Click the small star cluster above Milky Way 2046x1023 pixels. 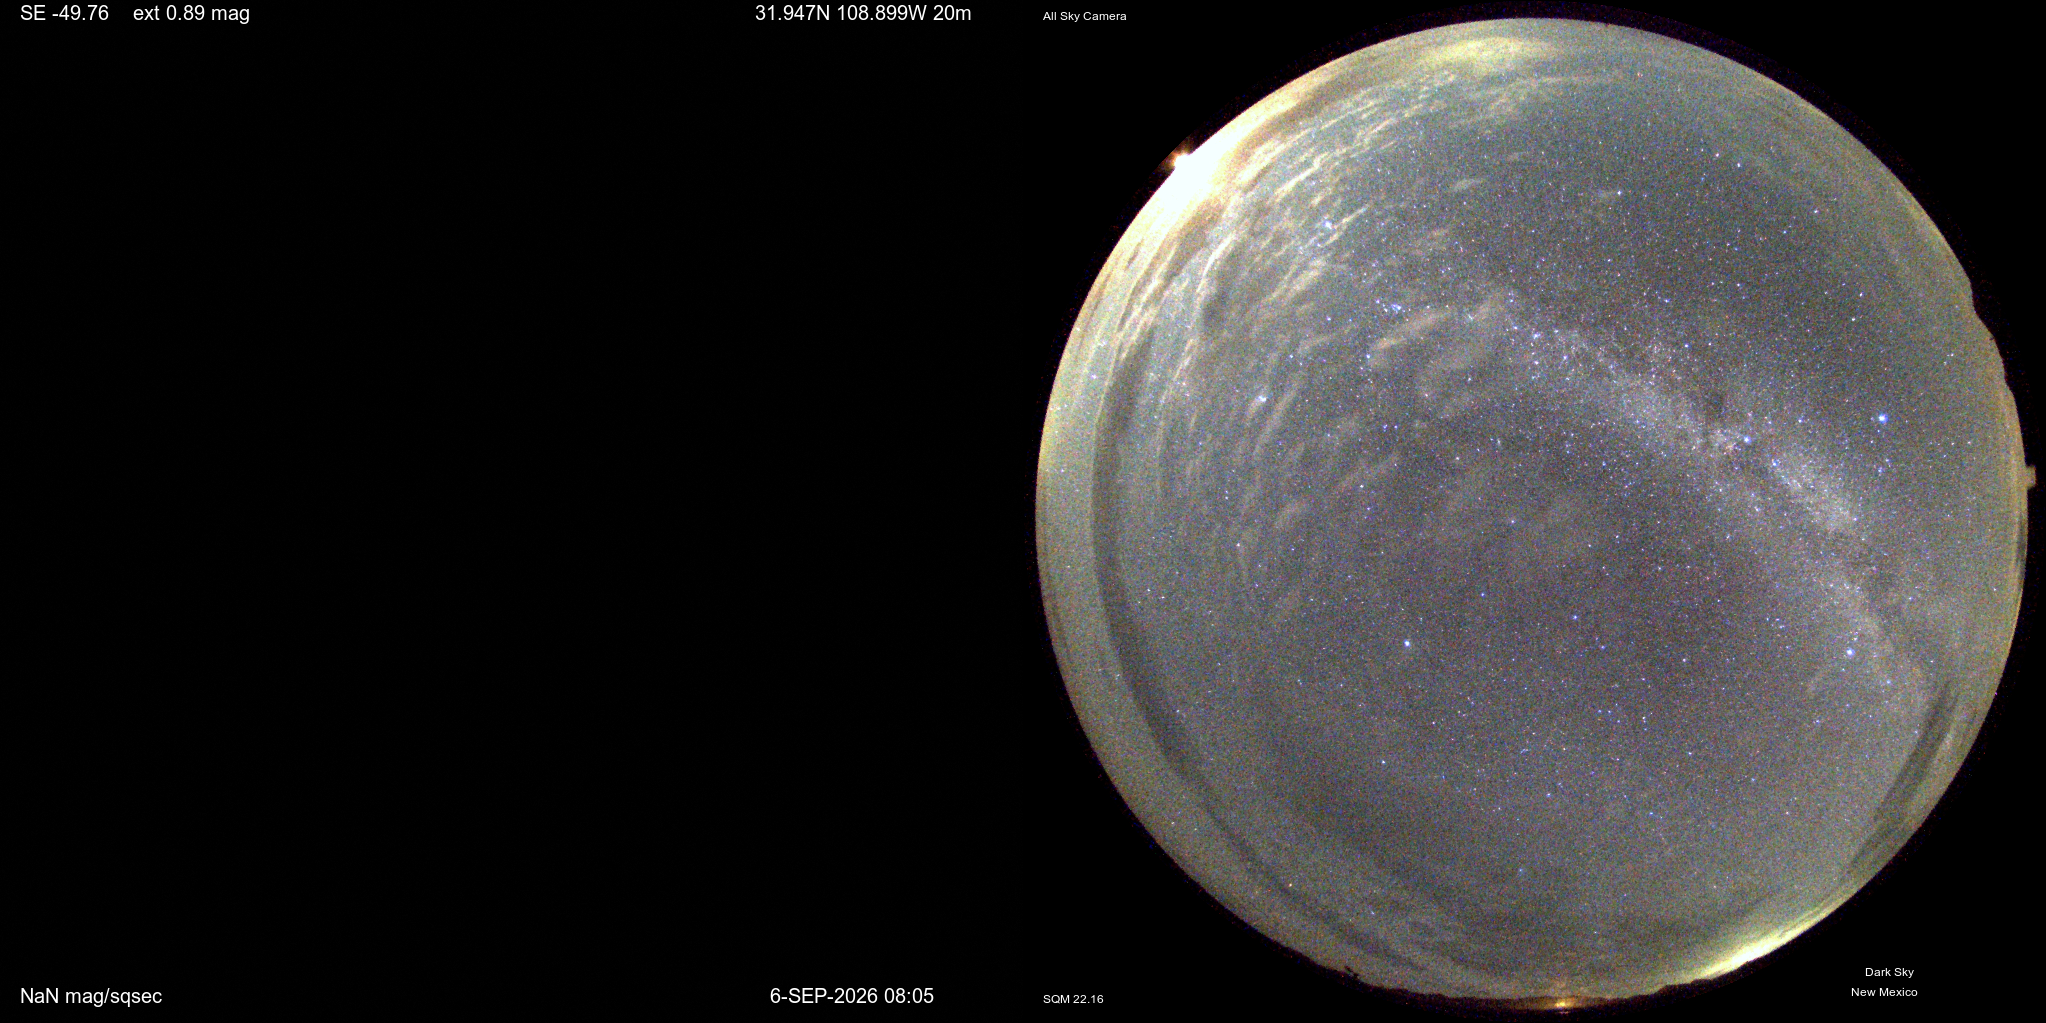point(1392,306)
